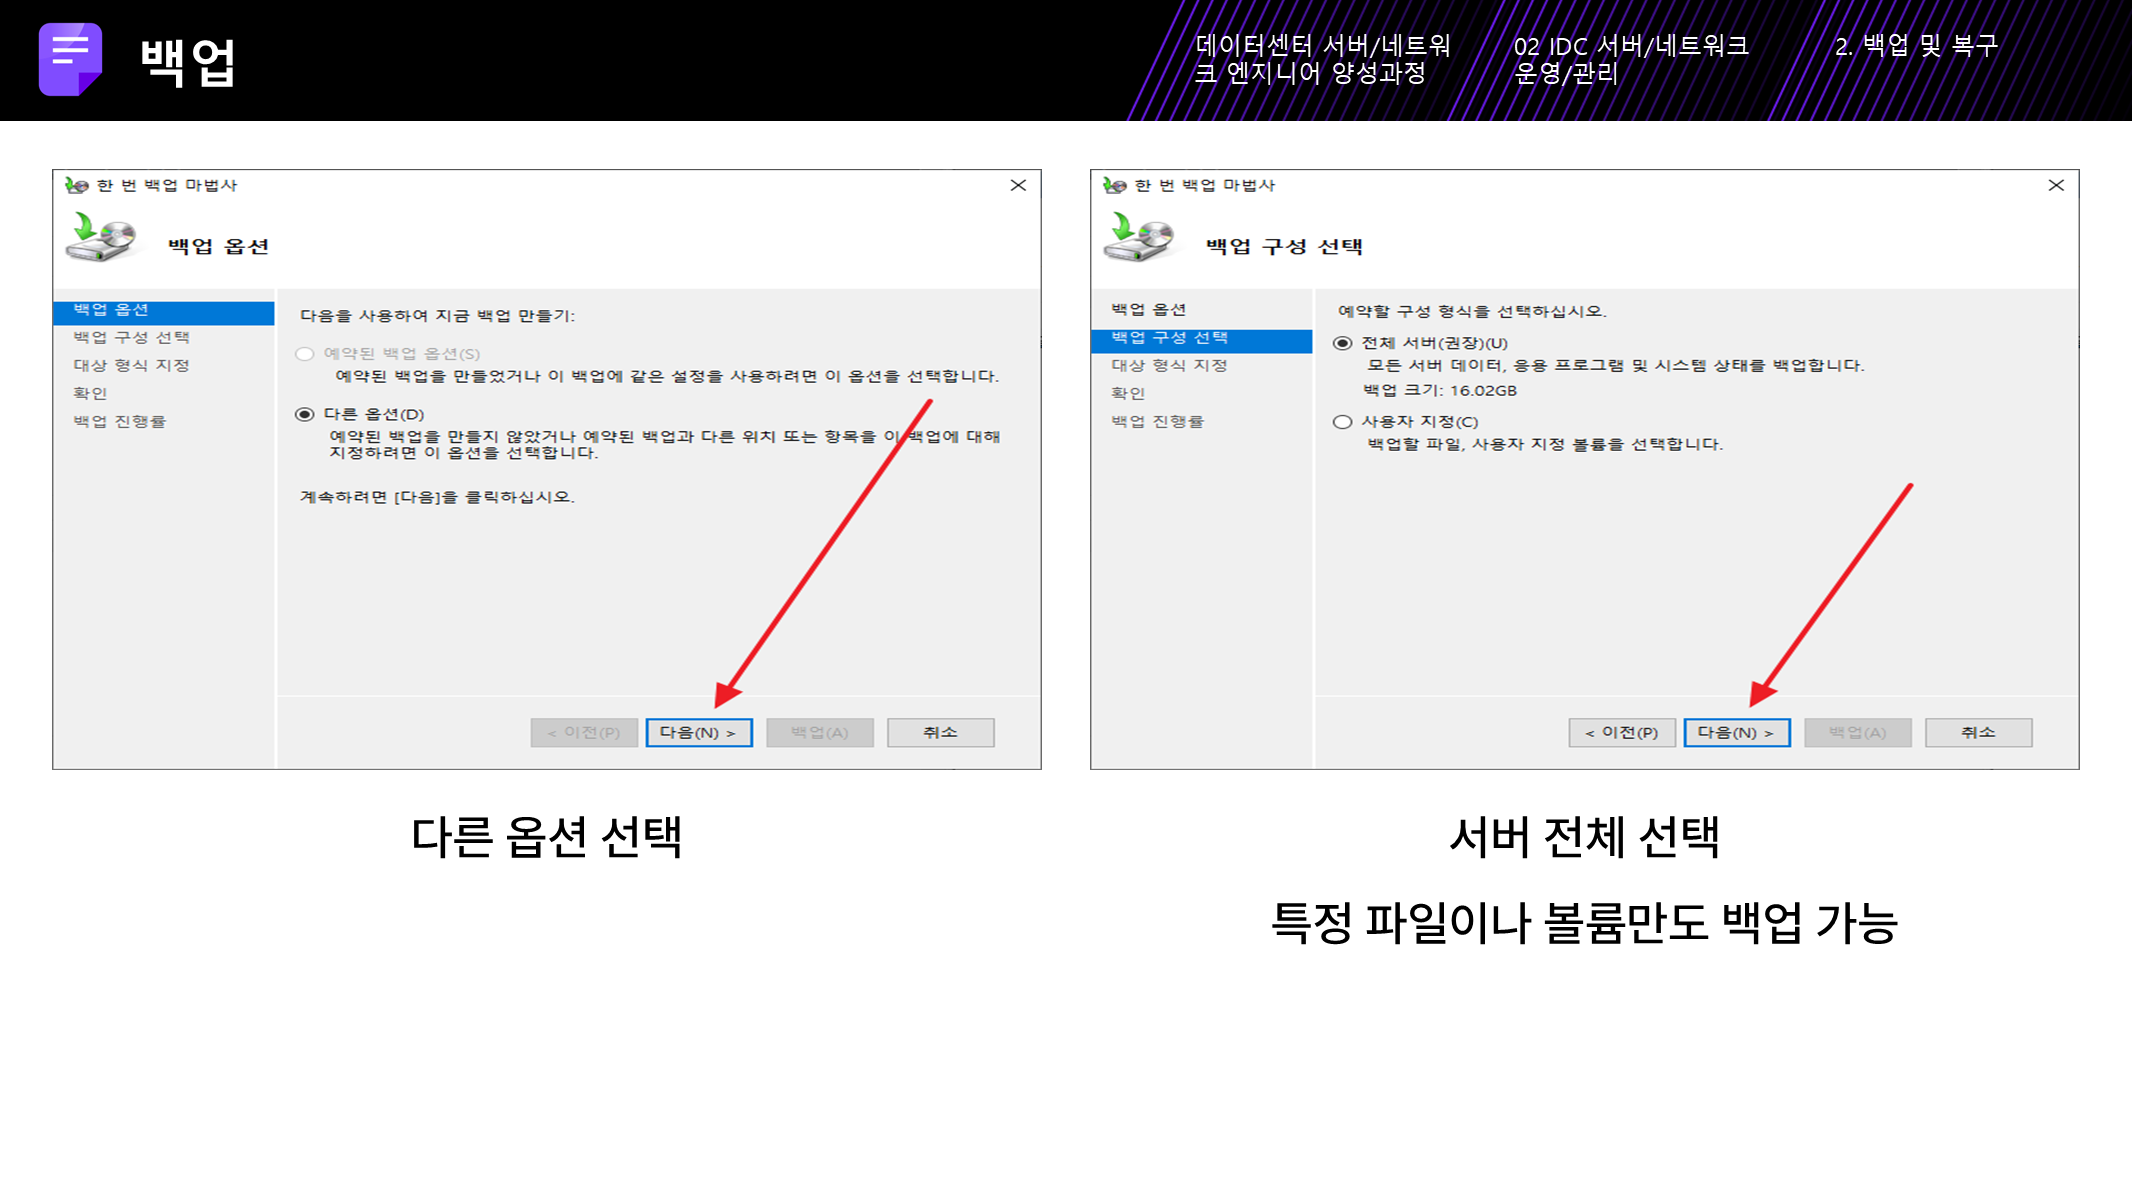Screen dimensions: 2132x1200
Task: Close the right backup wizard window
Action: pos(2056,185)
